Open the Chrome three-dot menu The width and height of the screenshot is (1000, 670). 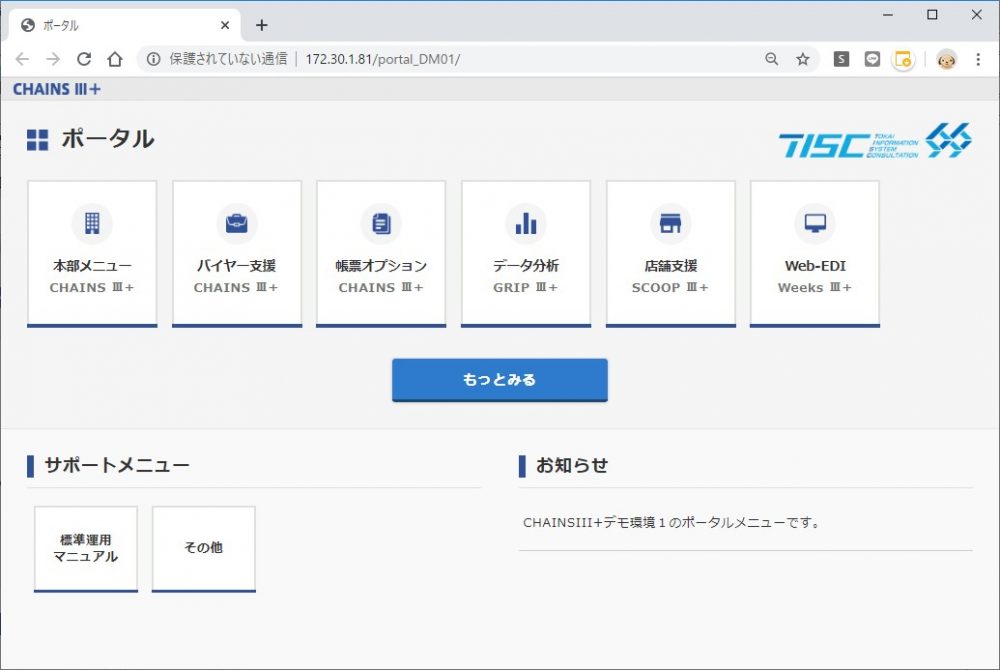point(978,59)
